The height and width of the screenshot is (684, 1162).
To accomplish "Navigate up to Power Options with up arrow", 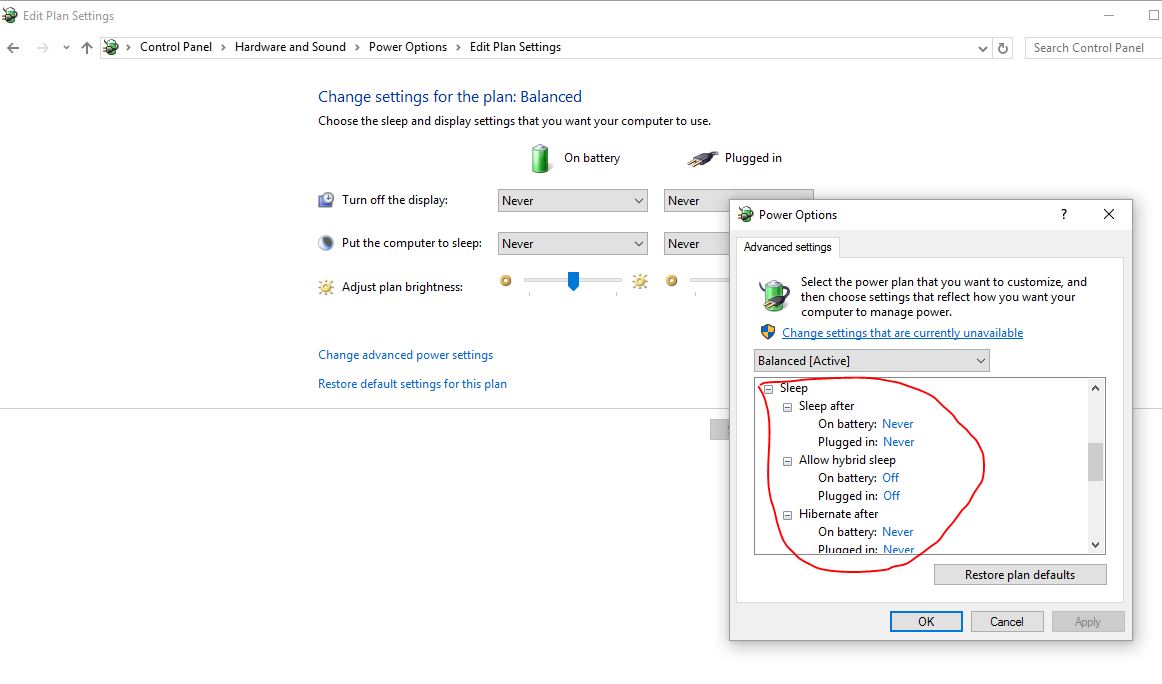I will 86,47.
